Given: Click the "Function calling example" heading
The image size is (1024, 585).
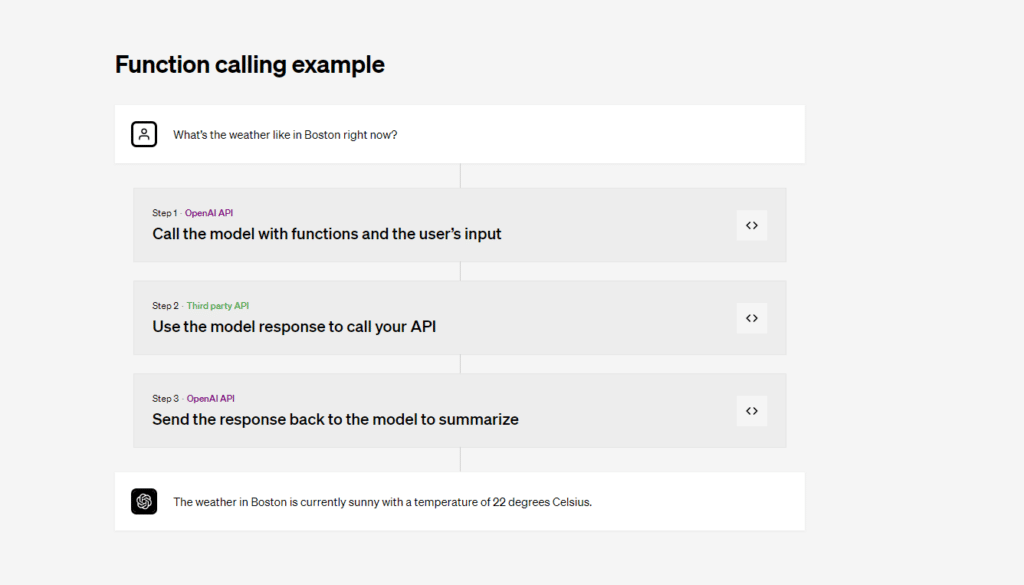Looking at the screenshot, I should tap(250, 65).
